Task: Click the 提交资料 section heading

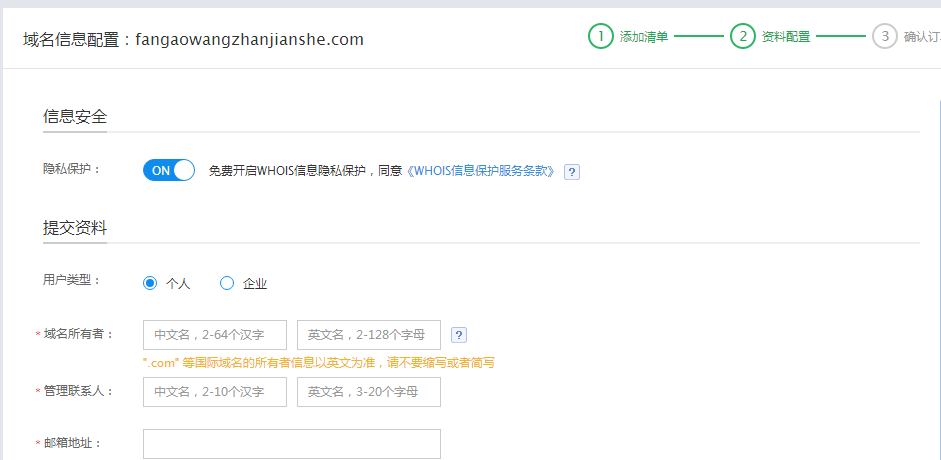Action: [x=75, y=227]
